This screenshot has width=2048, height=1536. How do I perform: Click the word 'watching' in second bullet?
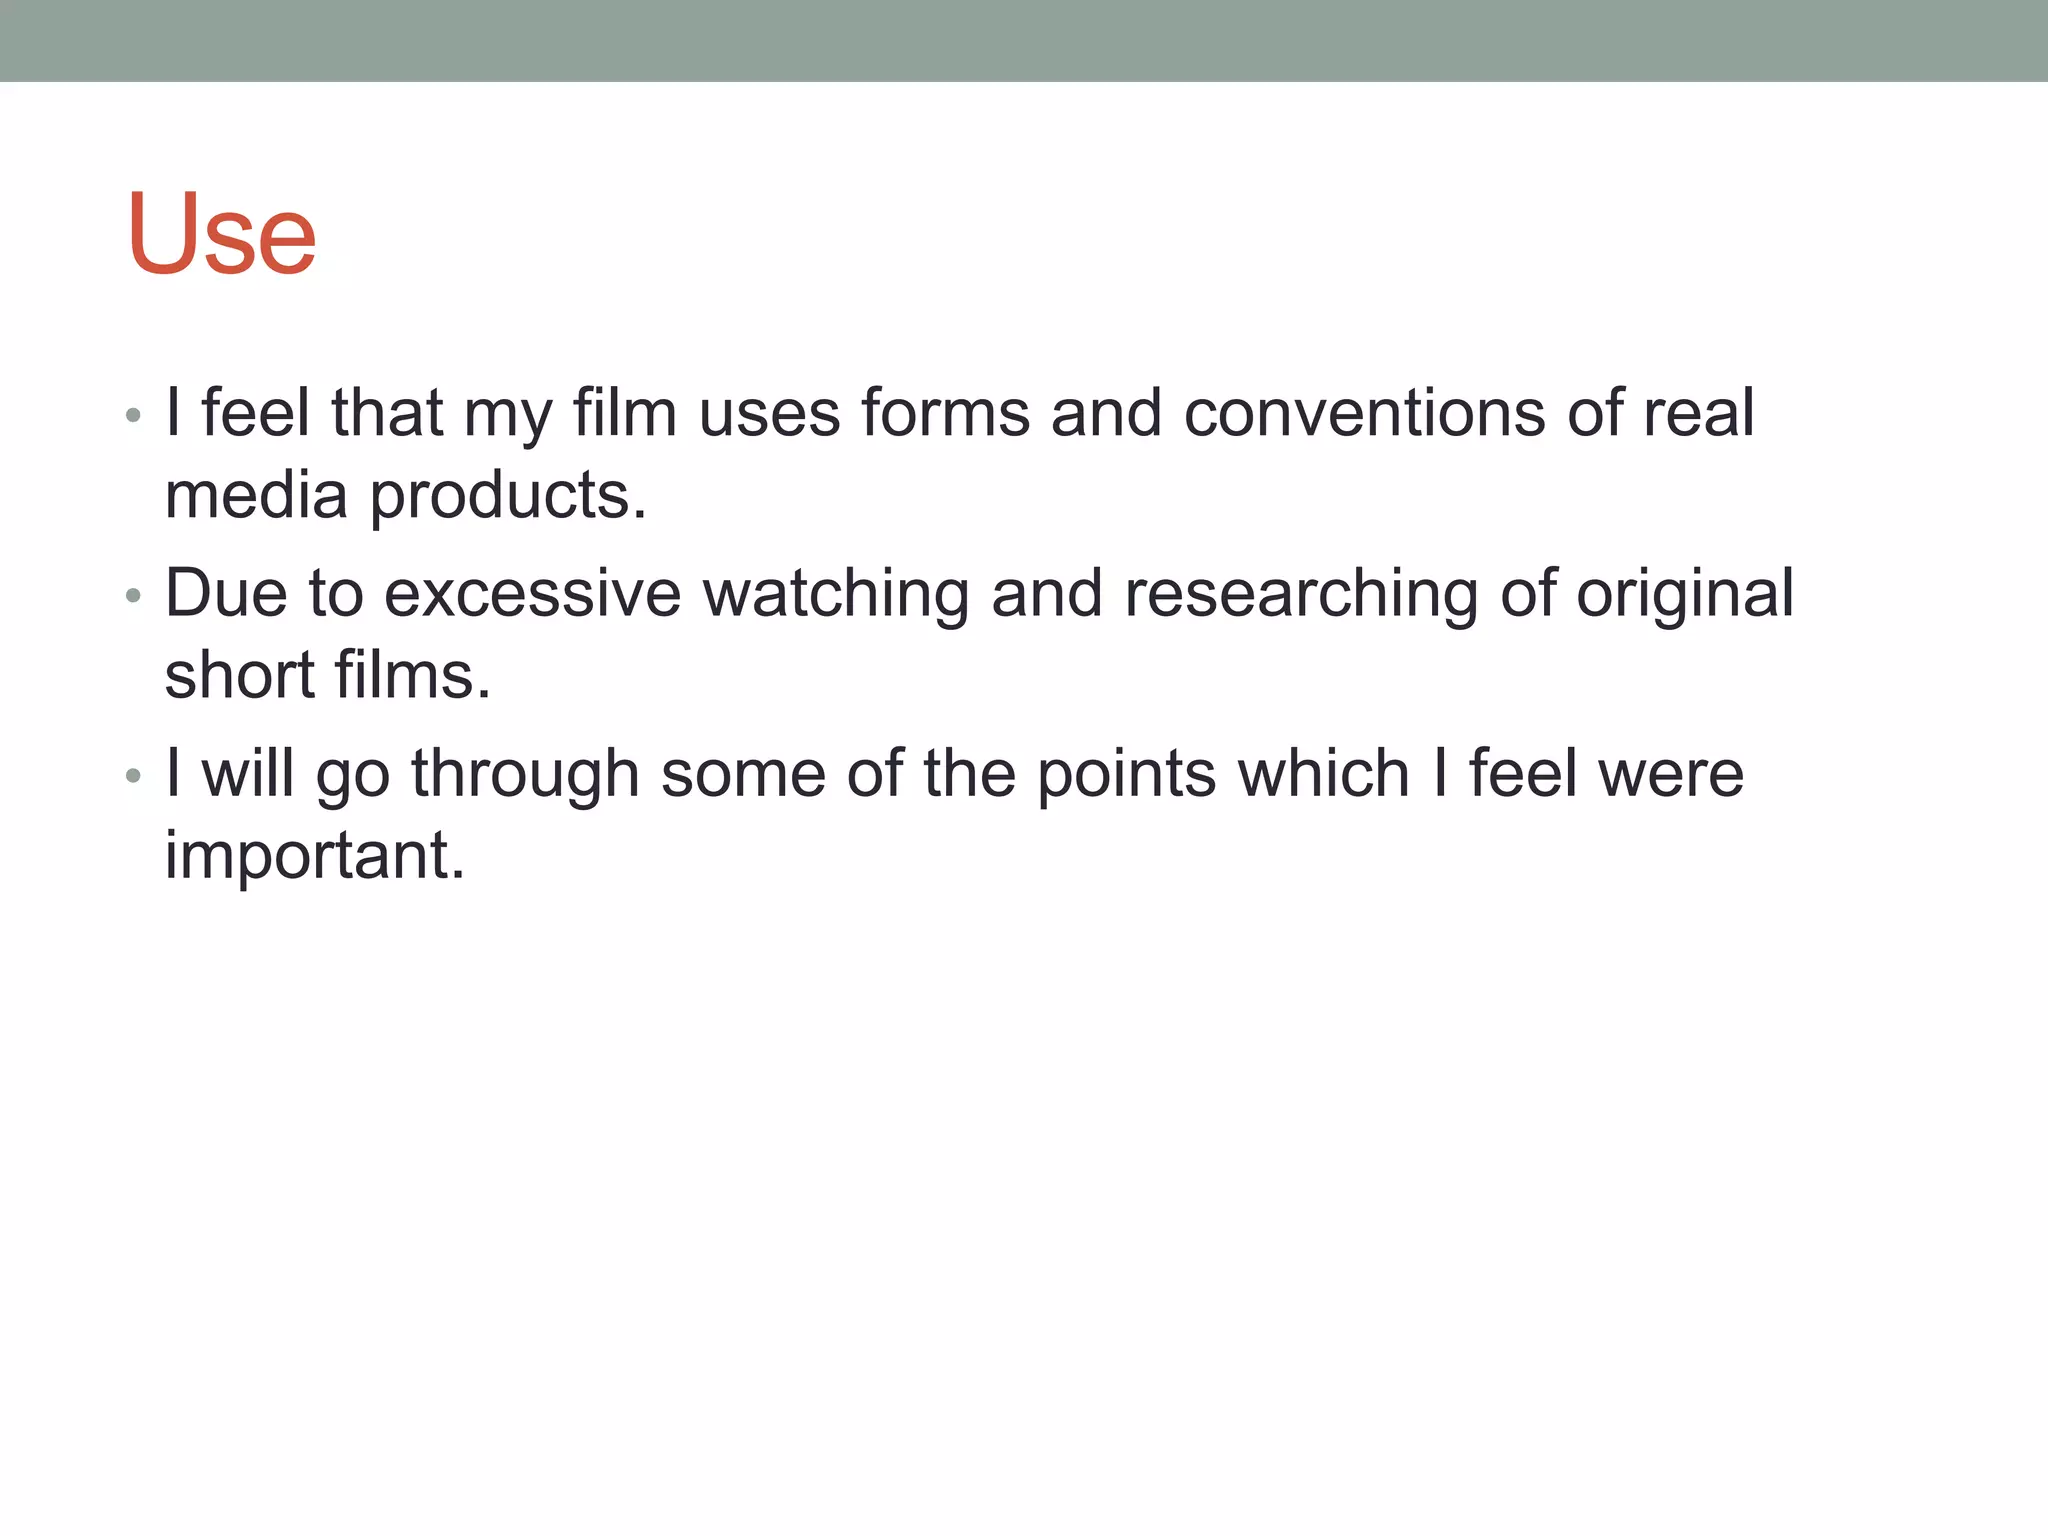(836, 593)
